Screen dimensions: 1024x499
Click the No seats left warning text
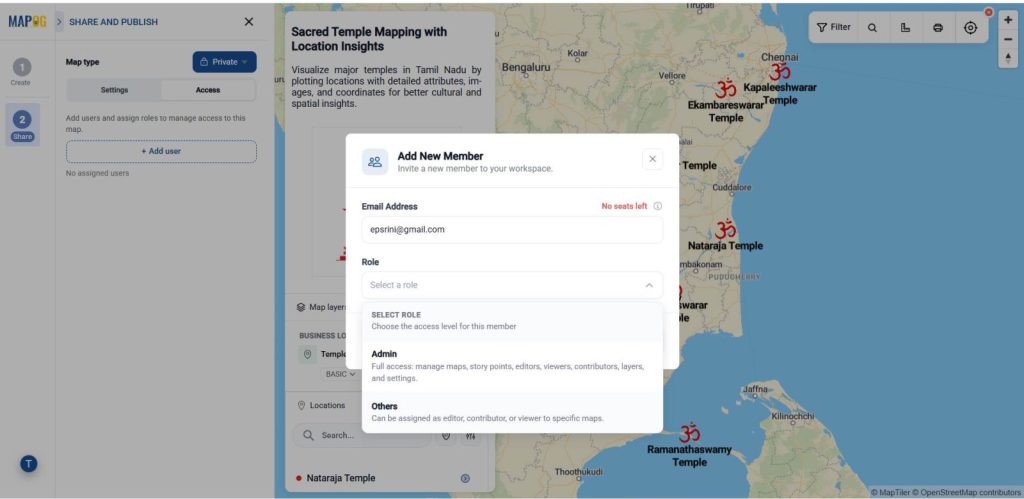(624, 206)
